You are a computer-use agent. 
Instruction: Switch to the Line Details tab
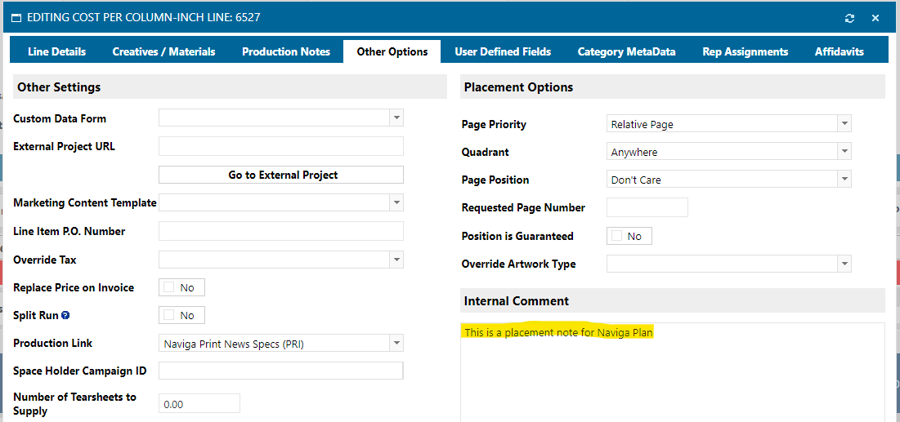pyautogui.click(x=55, y=52)
